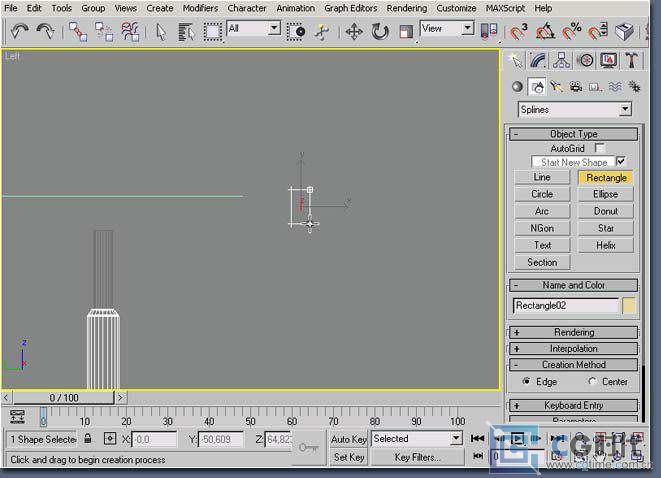The width and height of the screenshot is (661, 478).
Task: Open the MAXScript menu
Action: 505,8
